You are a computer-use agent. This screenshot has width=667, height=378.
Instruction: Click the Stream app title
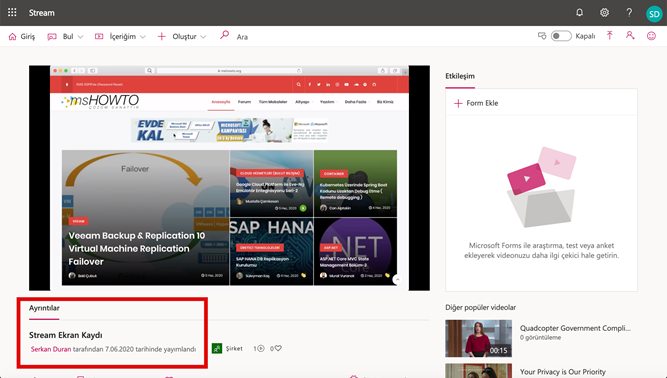click(42, 13)
